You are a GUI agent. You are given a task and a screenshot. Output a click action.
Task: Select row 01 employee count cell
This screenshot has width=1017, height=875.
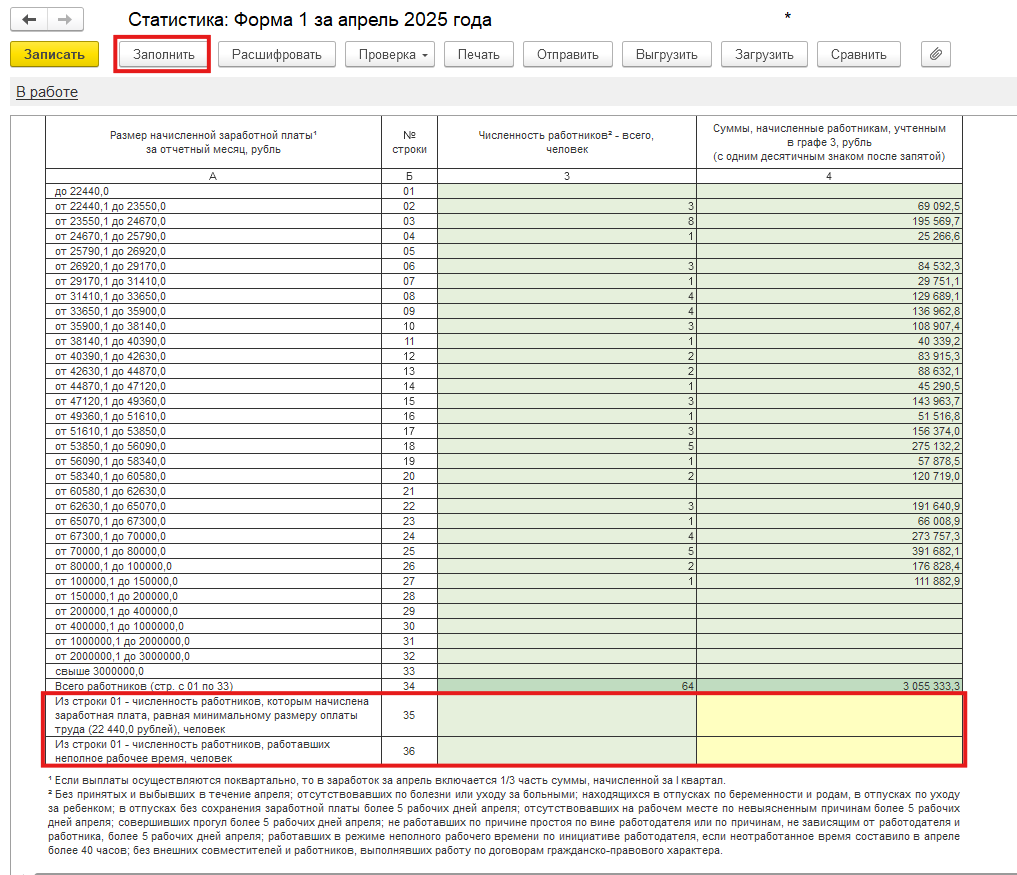[567, 191]
